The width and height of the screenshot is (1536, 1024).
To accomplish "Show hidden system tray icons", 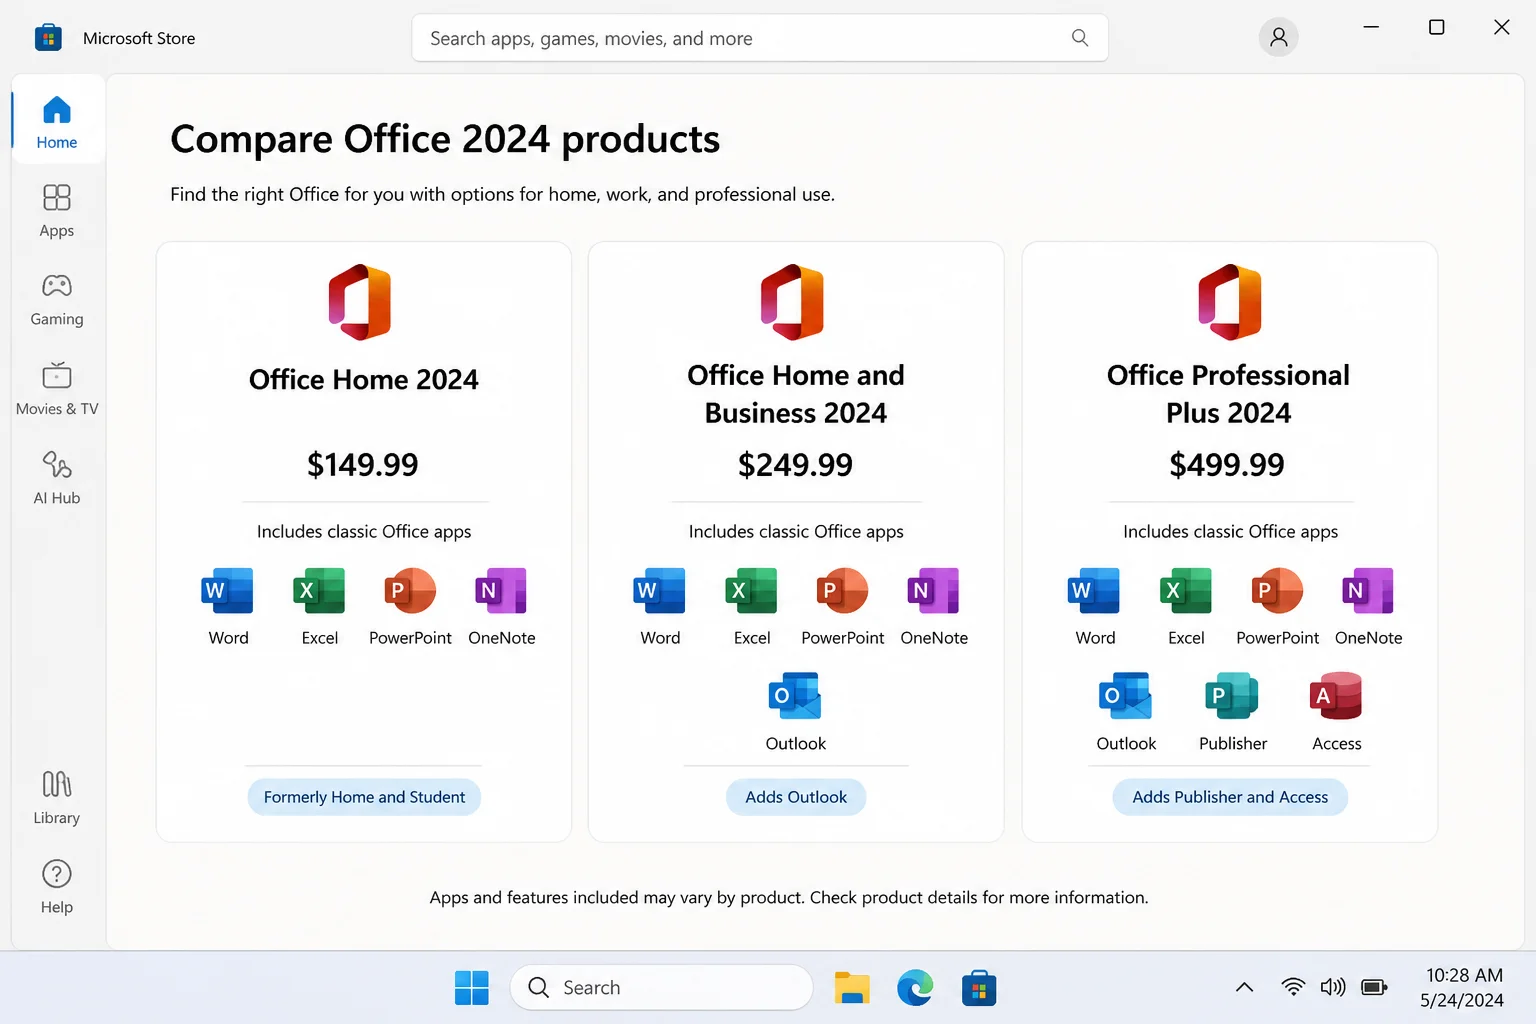I will pyautogui.click(x=1244, y=988).
